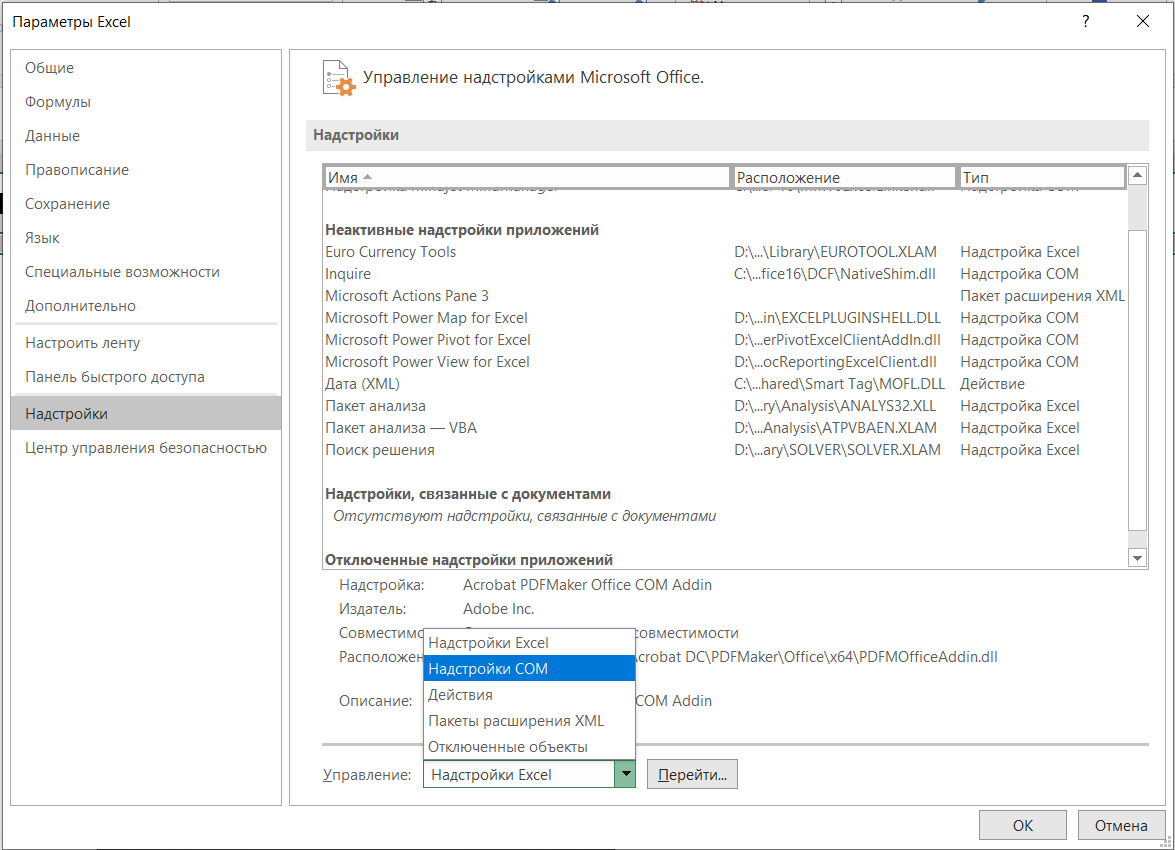Choose Пакеты расширения XML option
Viewport: 1175px width, 850px height.
coord(529,720)
